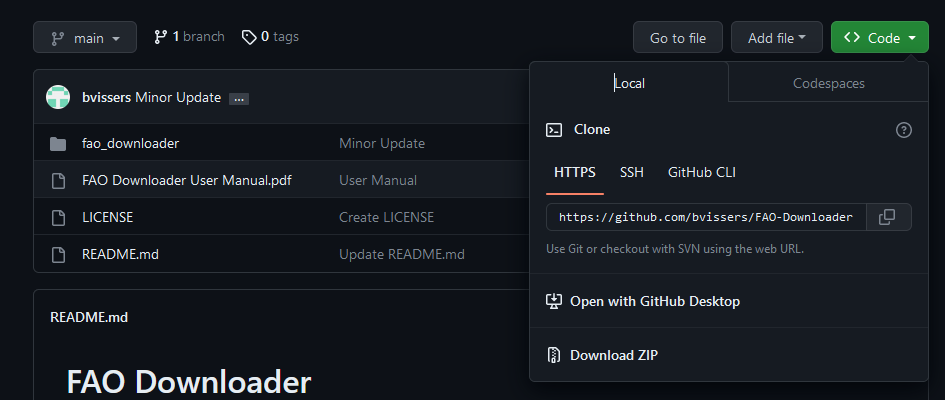
Task: Click Download ZIP
Action: point(613,355)
